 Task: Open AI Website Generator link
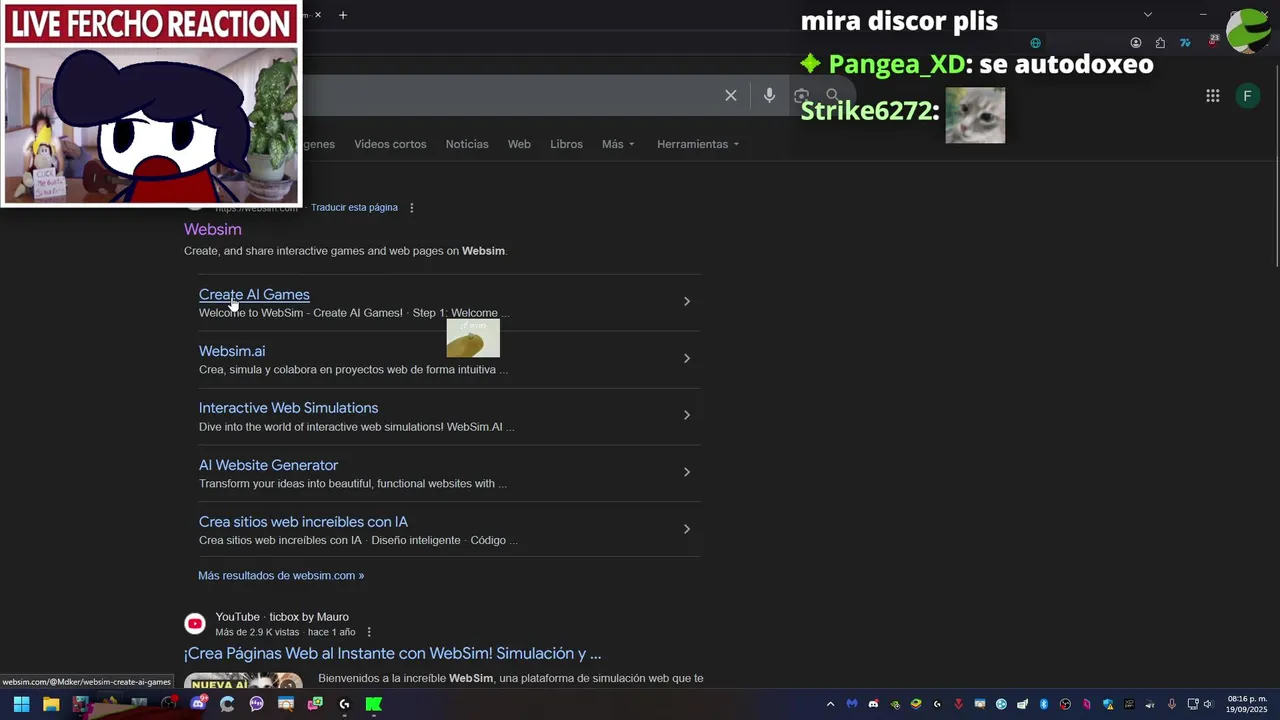tap(268, 465)
